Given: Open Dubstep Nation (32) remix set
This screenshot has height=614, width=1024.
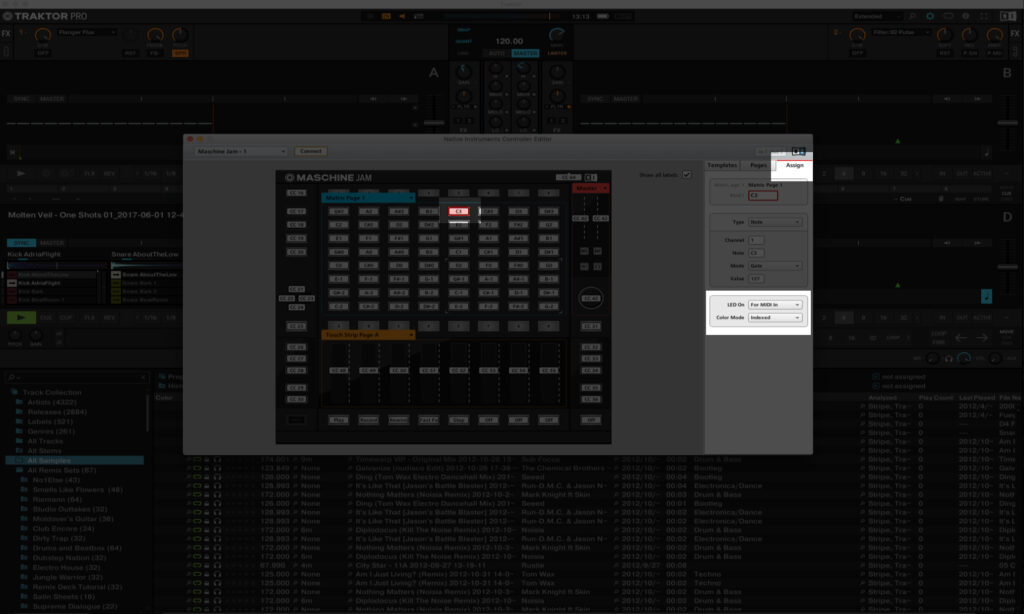Looking at the screenshot, I should click(69, 558).
